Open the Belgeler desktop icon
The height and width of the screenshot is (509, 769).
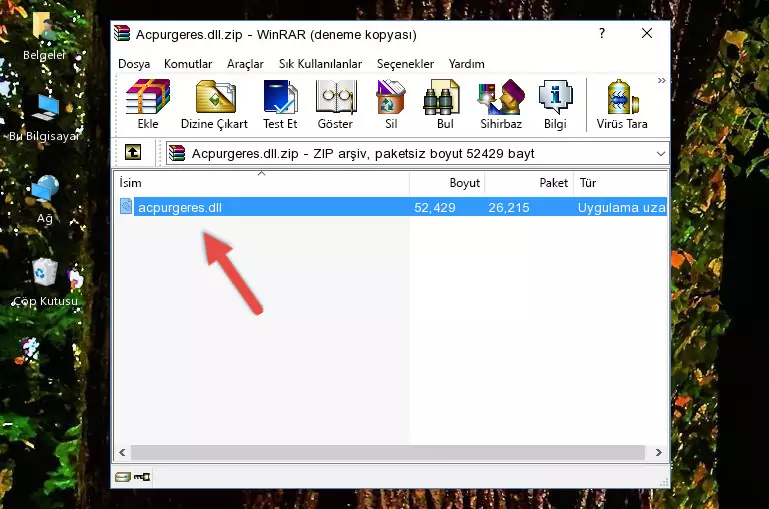coord(44,36)
